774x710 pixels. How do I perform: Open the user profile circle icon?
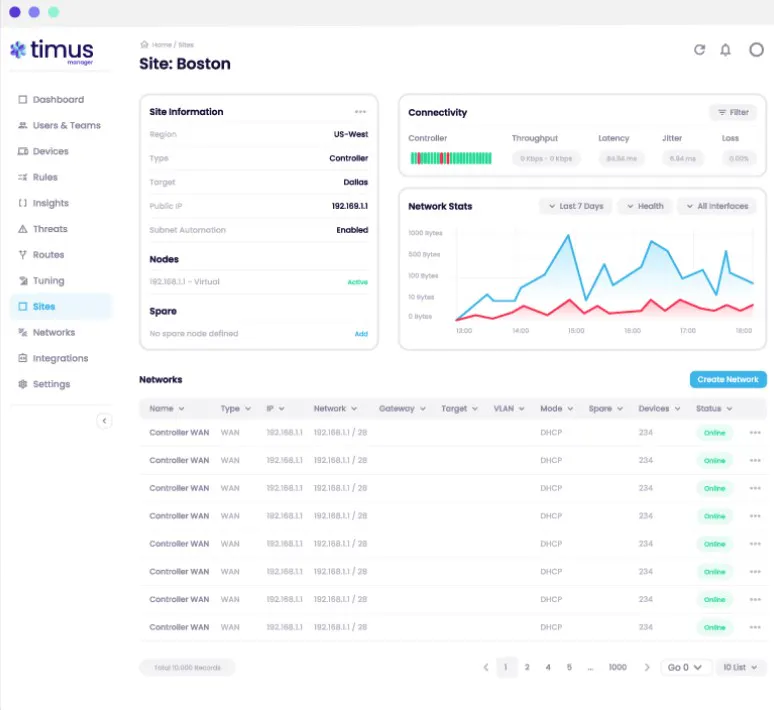[x=756, y=50]
